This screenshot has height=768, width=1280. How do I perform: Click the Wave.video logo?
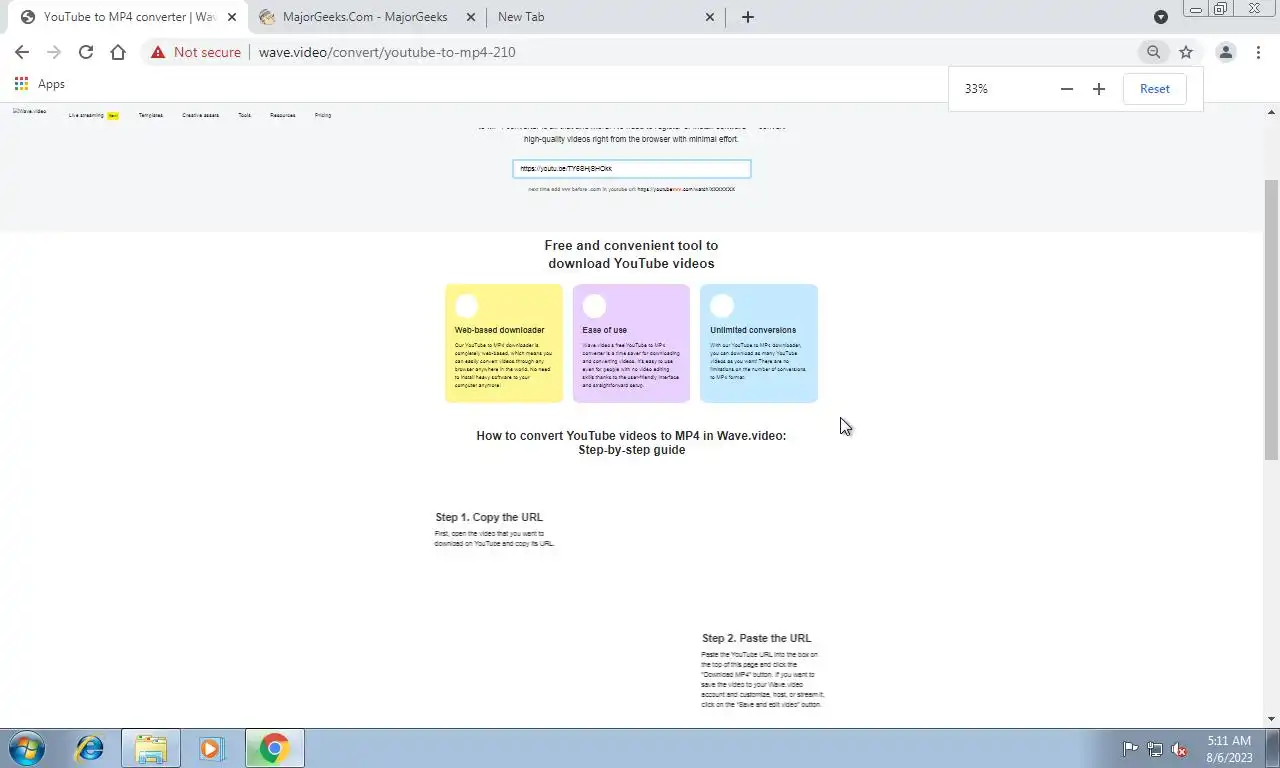point(29,111)
